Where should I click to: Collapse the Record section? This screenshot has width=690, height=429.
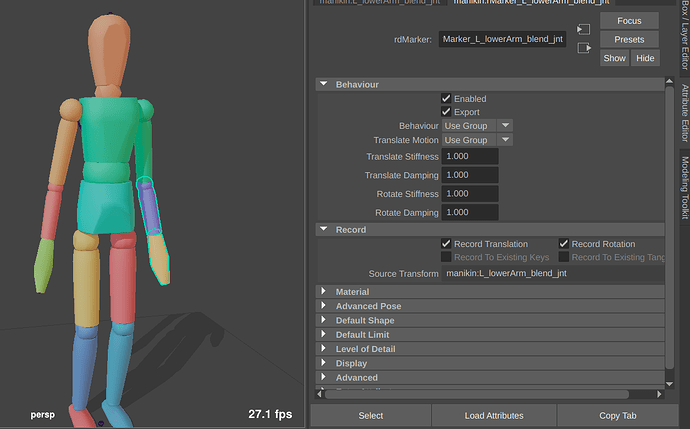click(324, 229)
